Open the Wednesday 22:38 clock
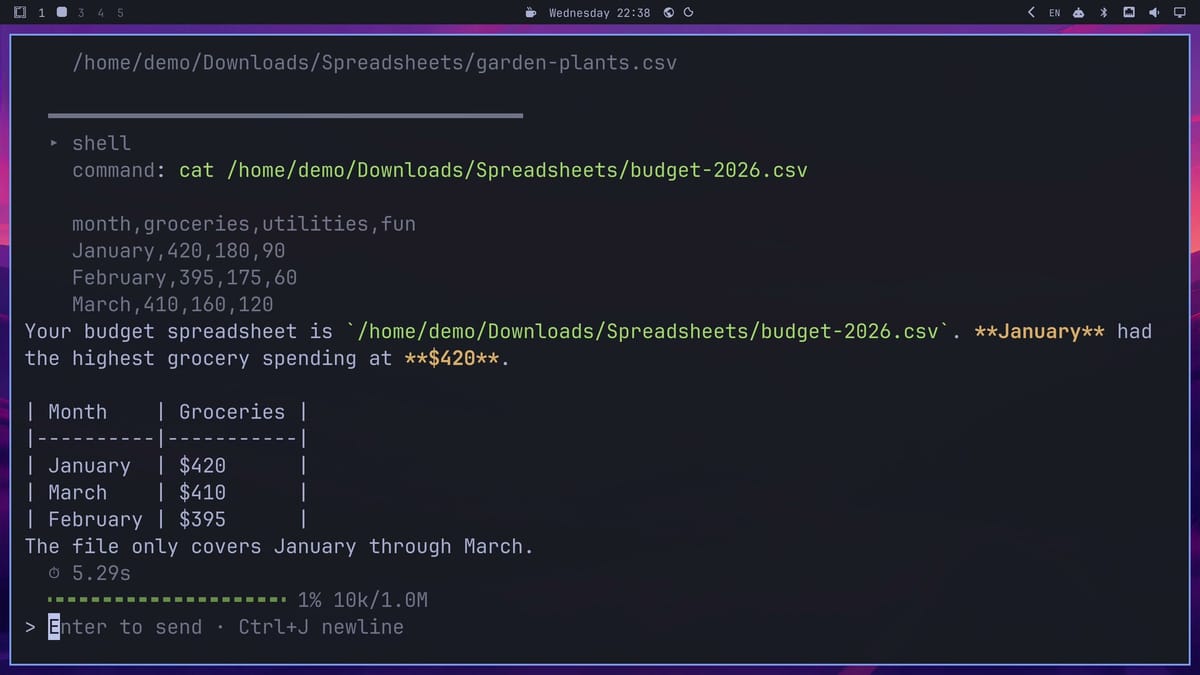 pyautogui.click(x=599, y=13)
